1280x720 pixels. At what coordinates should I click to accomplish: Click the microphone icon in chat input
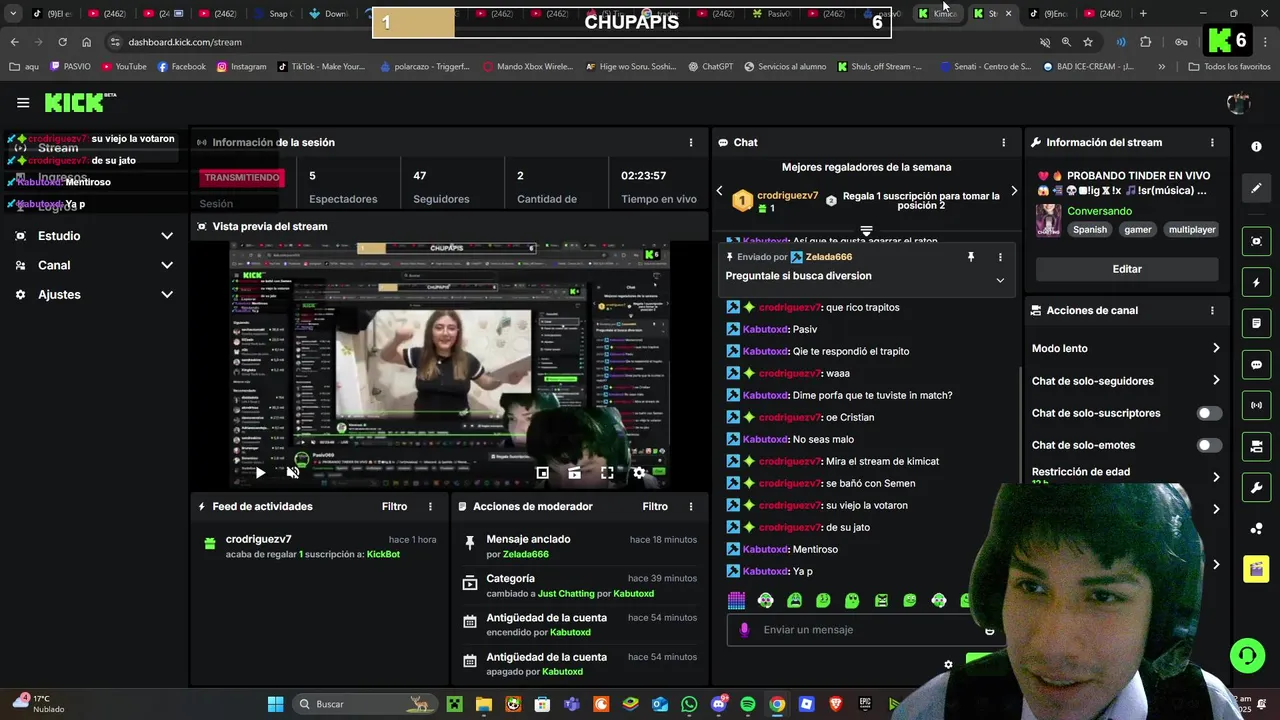(x=744, y=630)
